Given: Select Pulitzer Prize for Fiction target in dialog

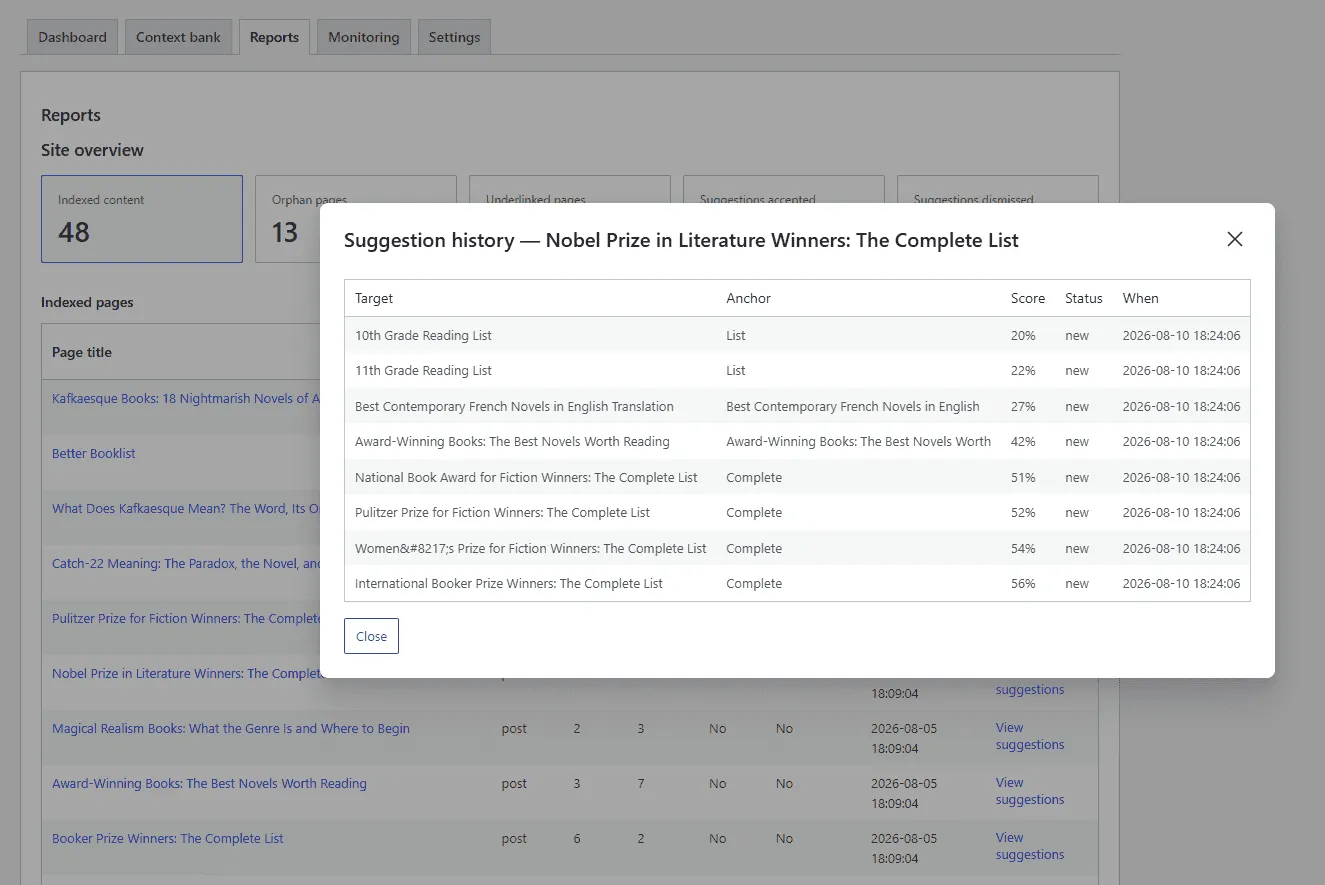Looking at the screenshot, I should pyautogui.click(x=502, y=512).
